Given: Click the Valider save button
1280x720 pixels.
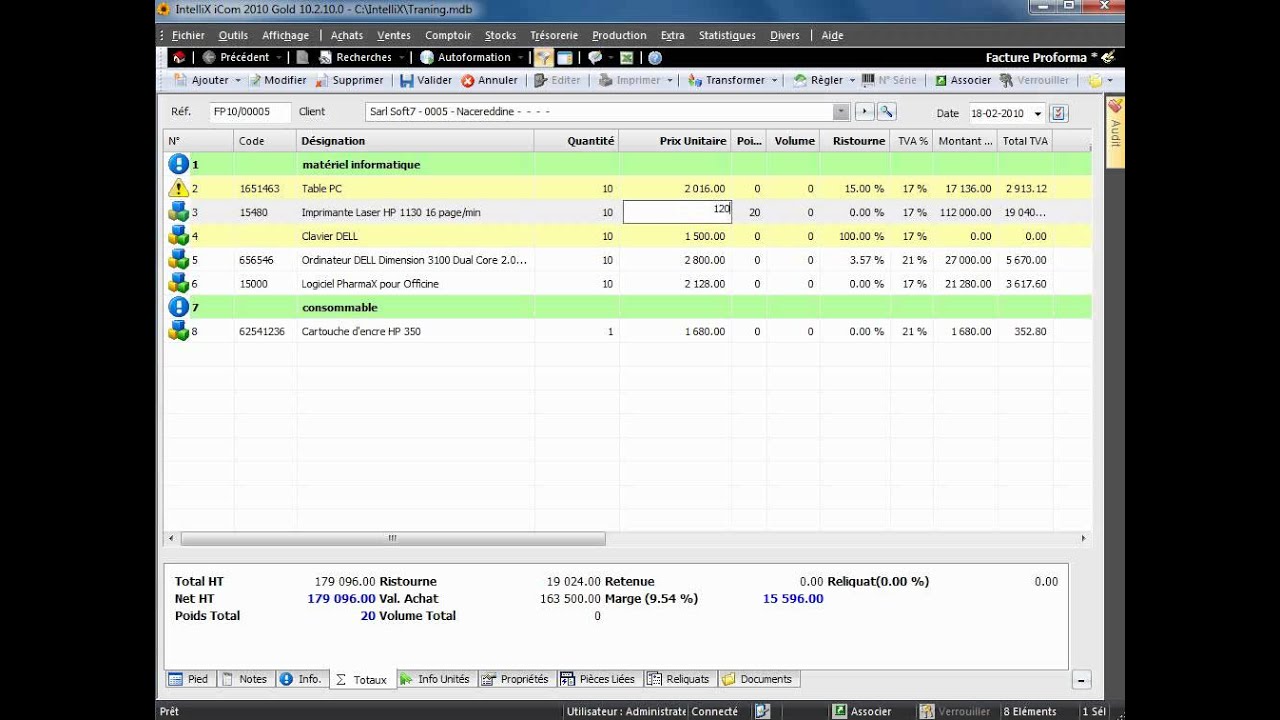Looking at the screenshot, I should coord(426,80).
